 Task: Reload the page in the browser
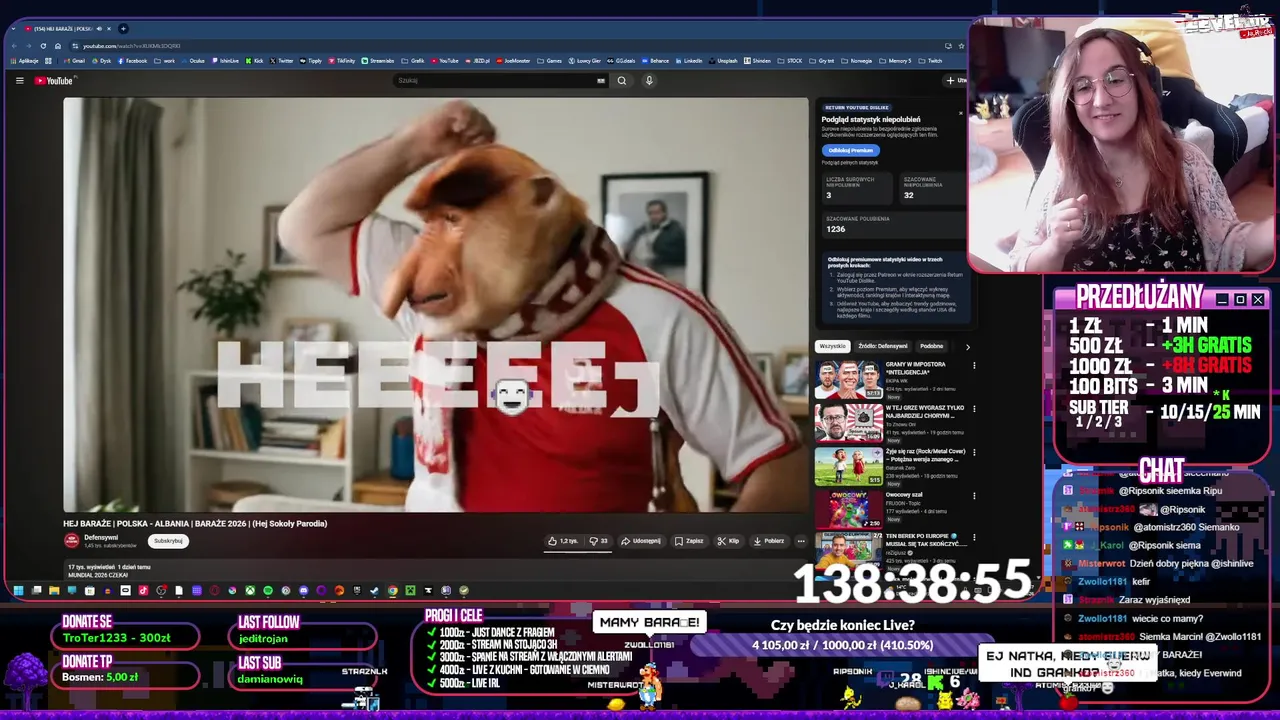tap(43, 46)
